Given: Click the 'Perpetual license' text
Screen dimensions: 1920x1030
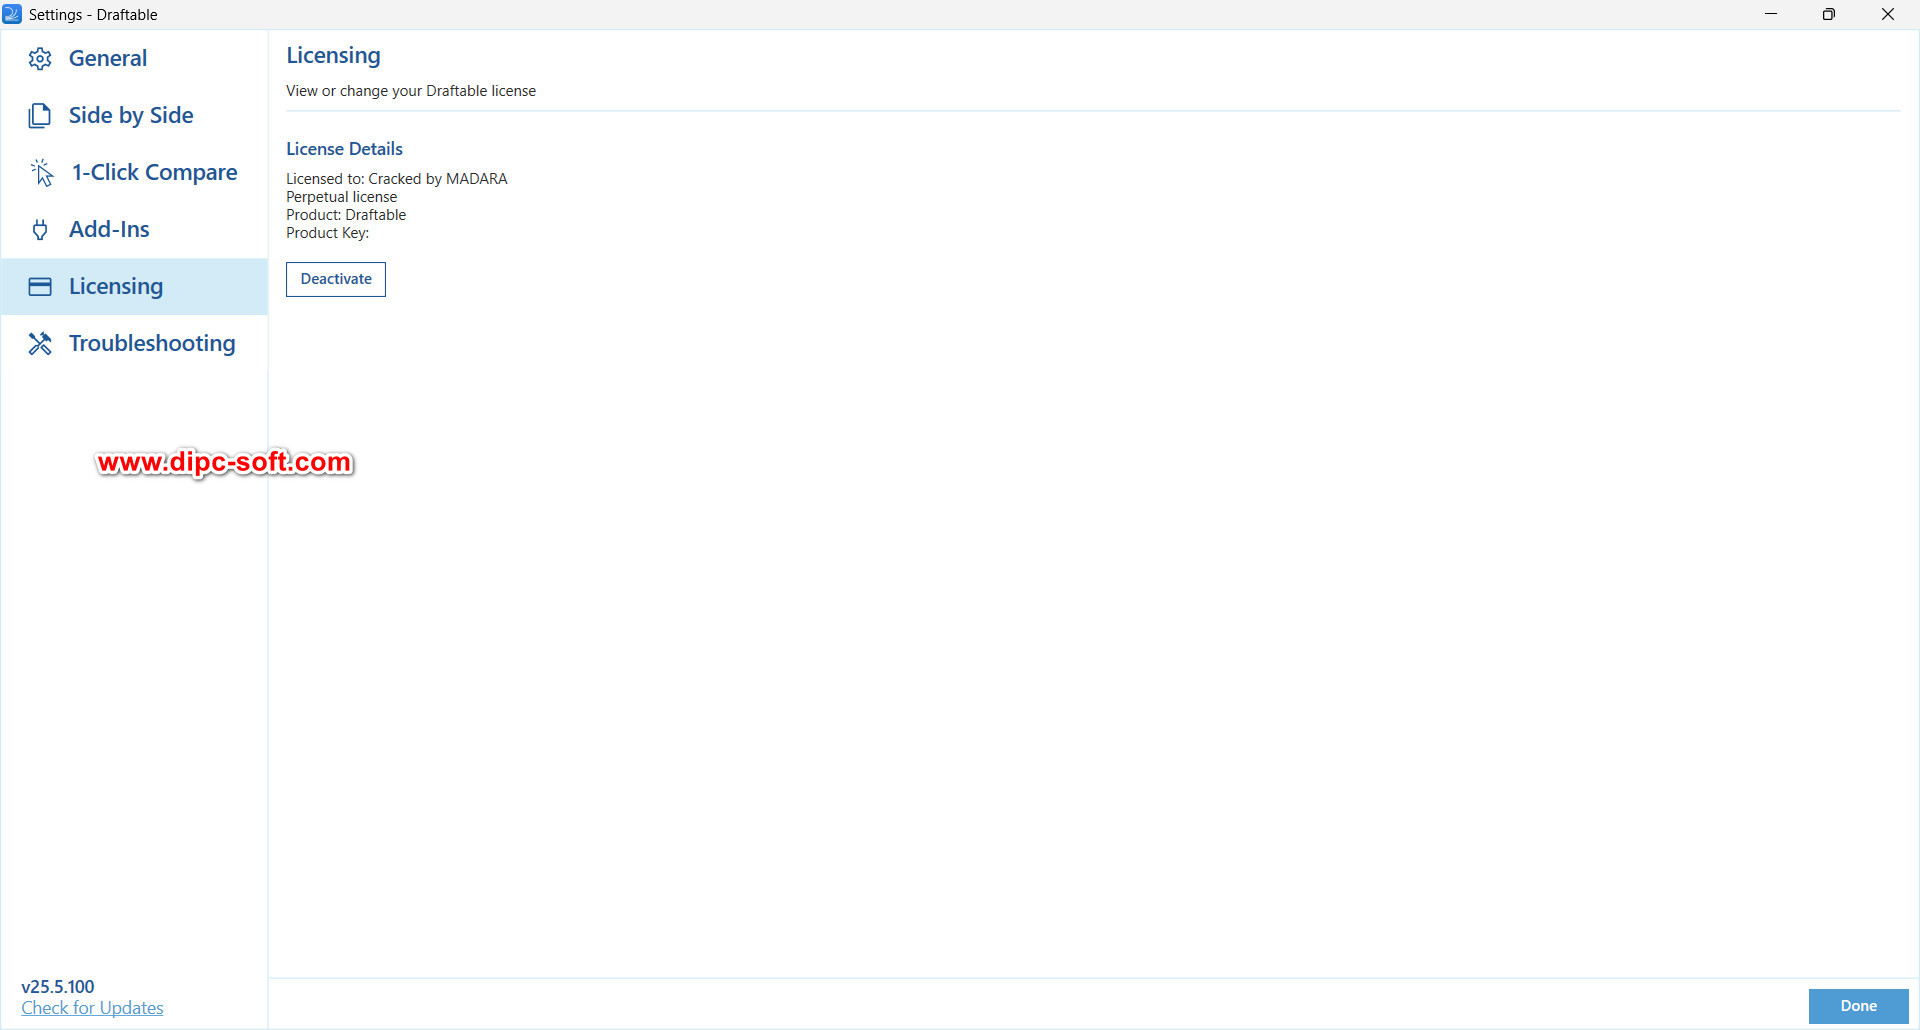Looking at the screenshot, I should [x=342, y=197].
